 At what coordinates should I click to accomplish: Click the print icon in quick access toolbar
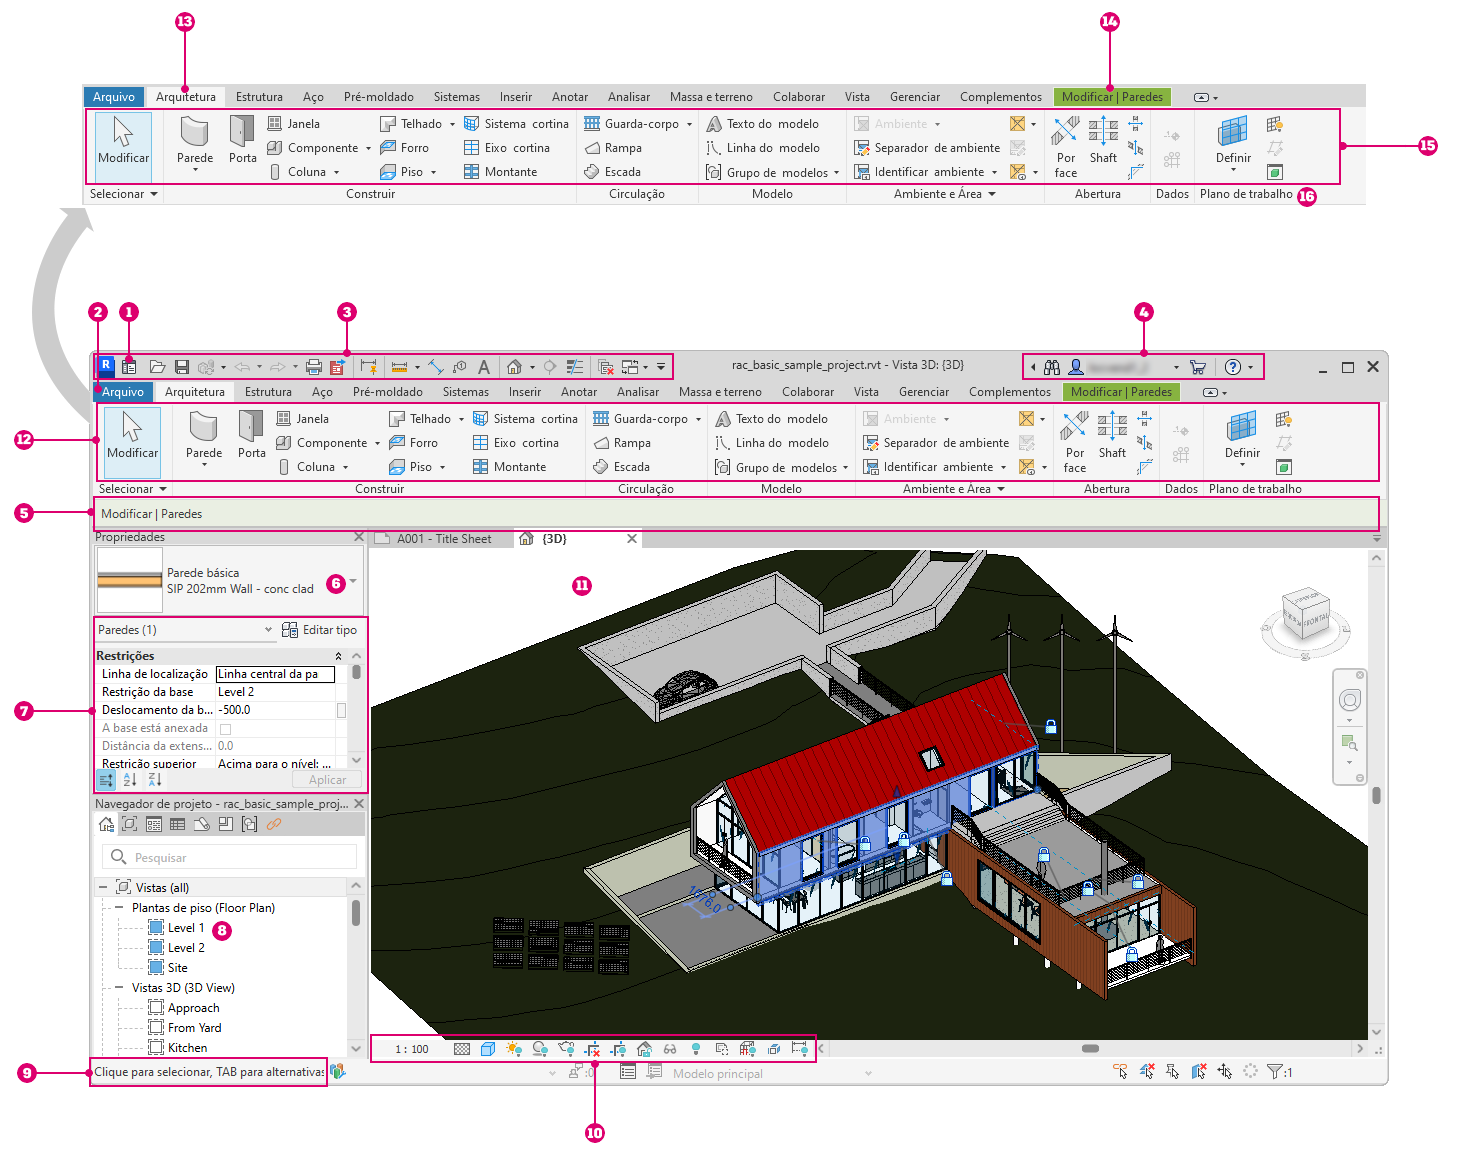click(314, 367)
